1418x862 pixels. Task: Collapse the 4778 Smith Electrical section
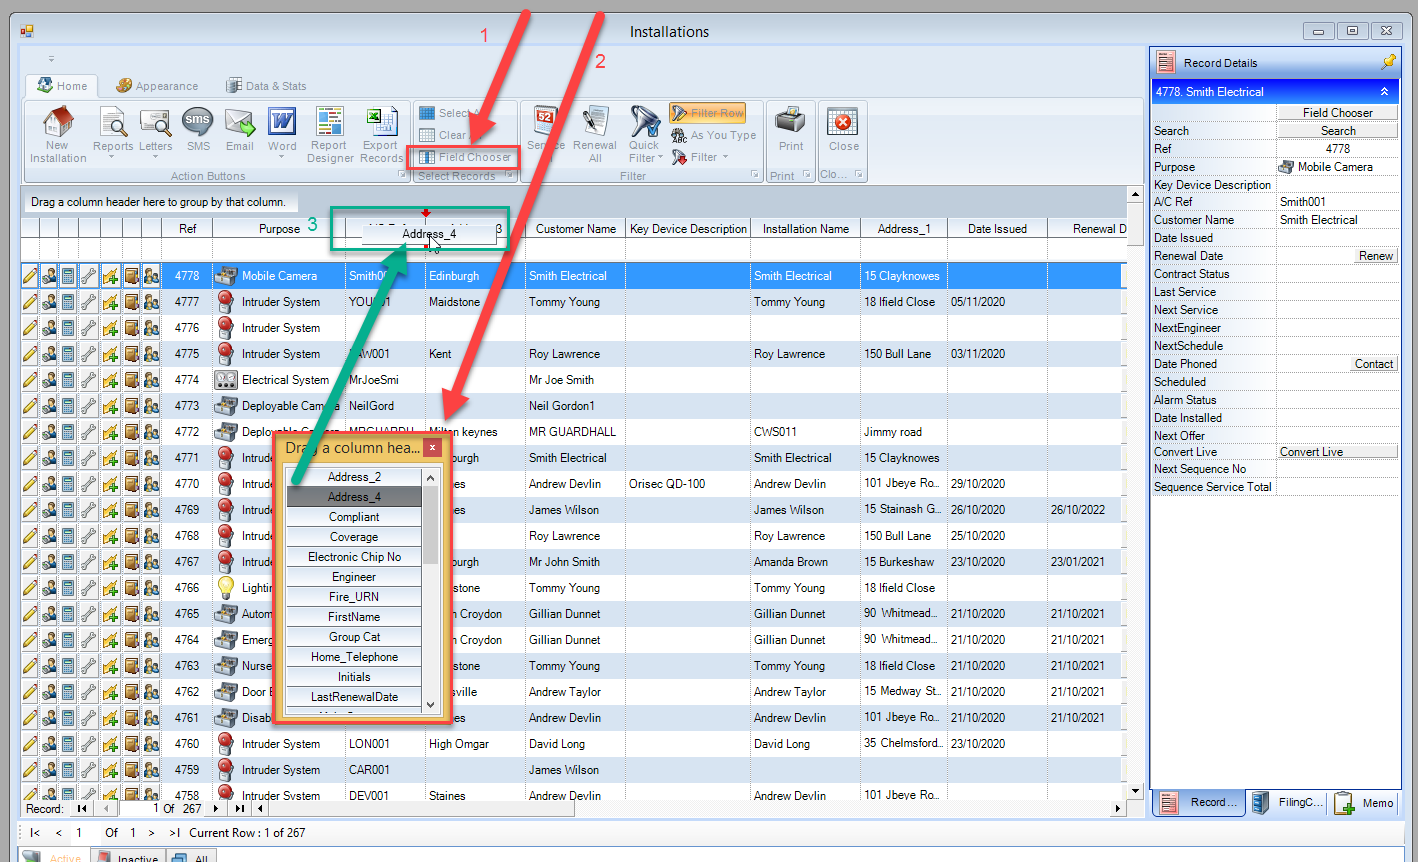(1384, 92)
